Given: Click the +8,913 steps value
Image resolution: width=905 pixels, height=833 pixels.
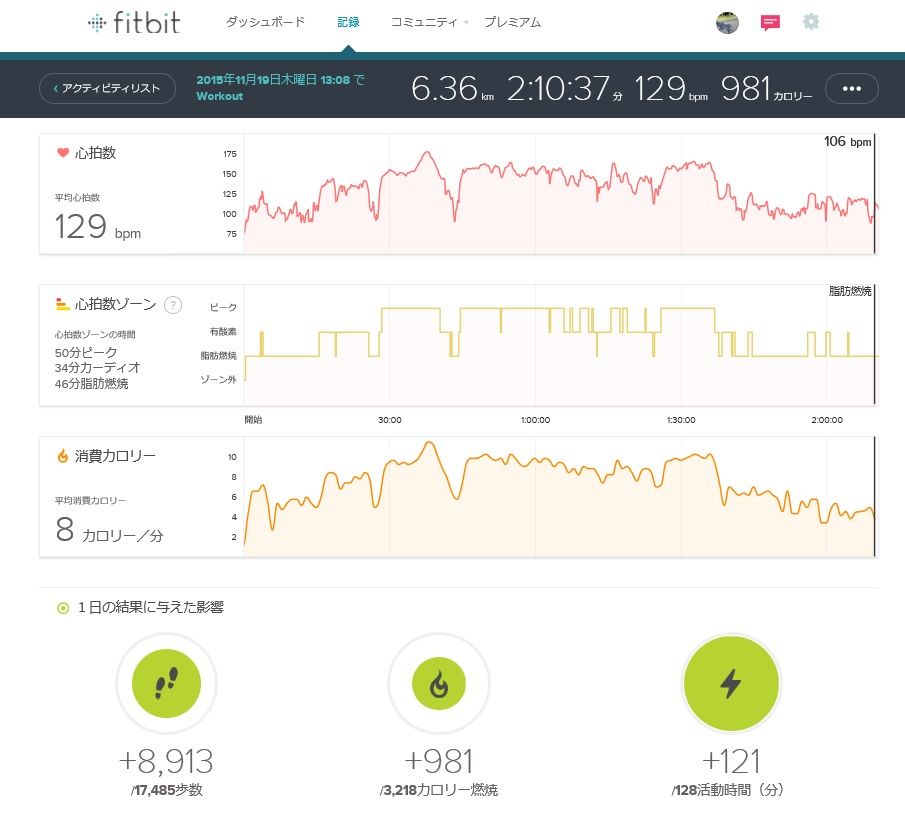Looking at the screenshot, I should point(166,761).
